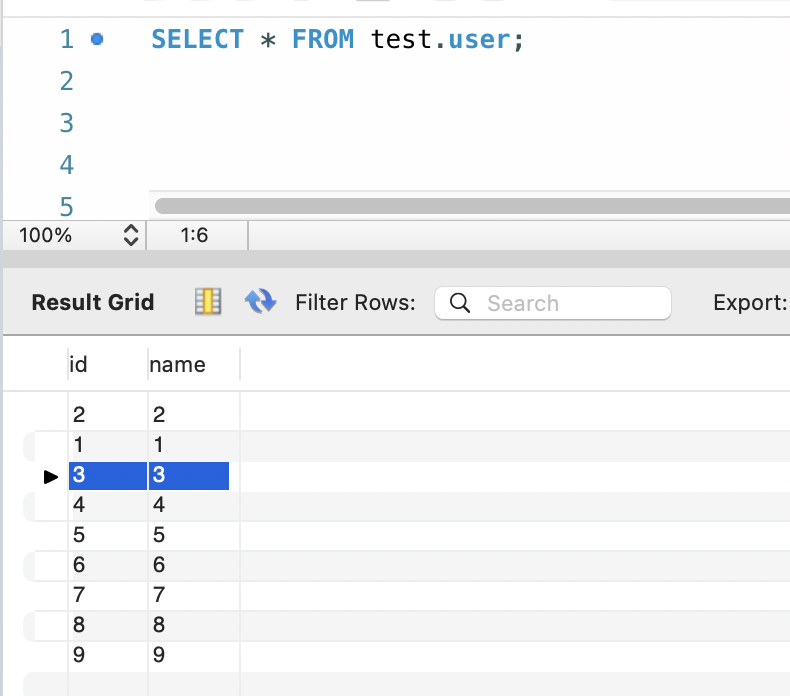The height and width of the screenshot is (696, 790).
Task: Click the result grid layout icon
Action: pyautogui.click(x=207, y=302)
